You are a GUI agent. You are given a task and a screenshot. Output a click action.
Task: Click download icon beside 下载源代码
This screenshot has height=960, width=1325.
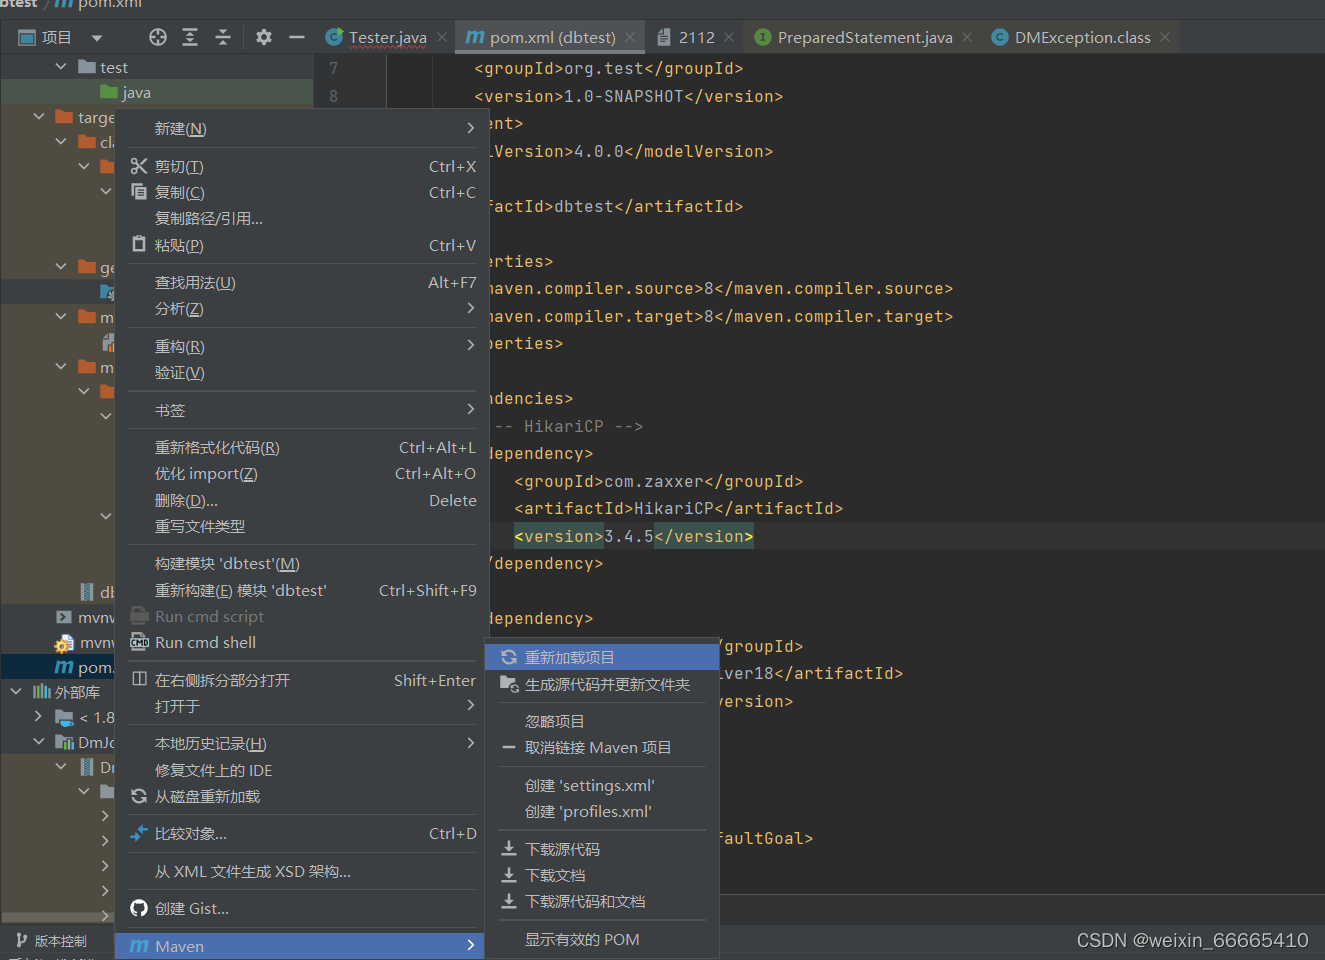coord(509,849)
